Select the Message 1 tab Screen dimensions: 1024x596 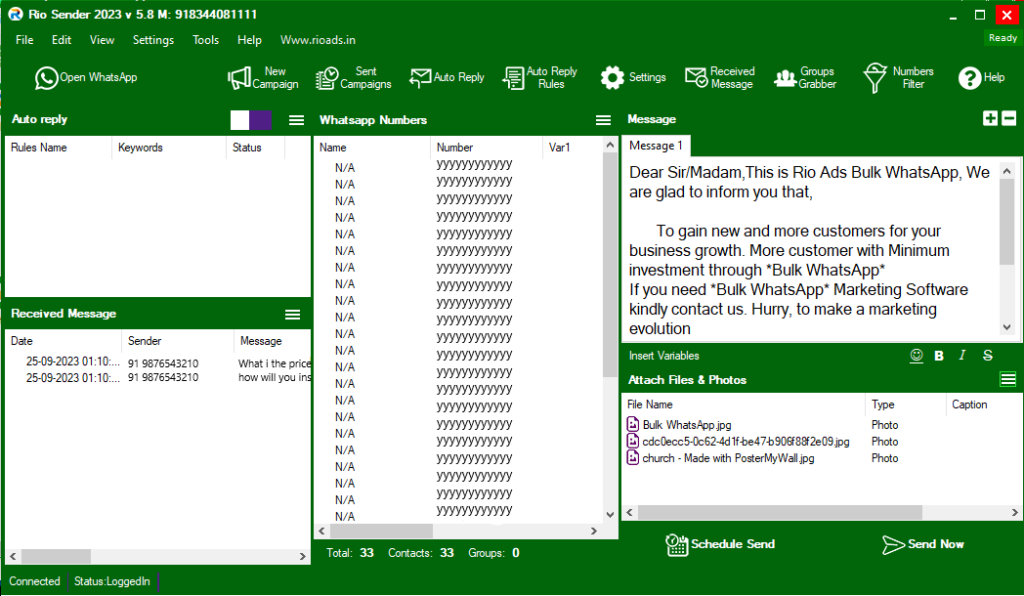[x=656, y=146]
